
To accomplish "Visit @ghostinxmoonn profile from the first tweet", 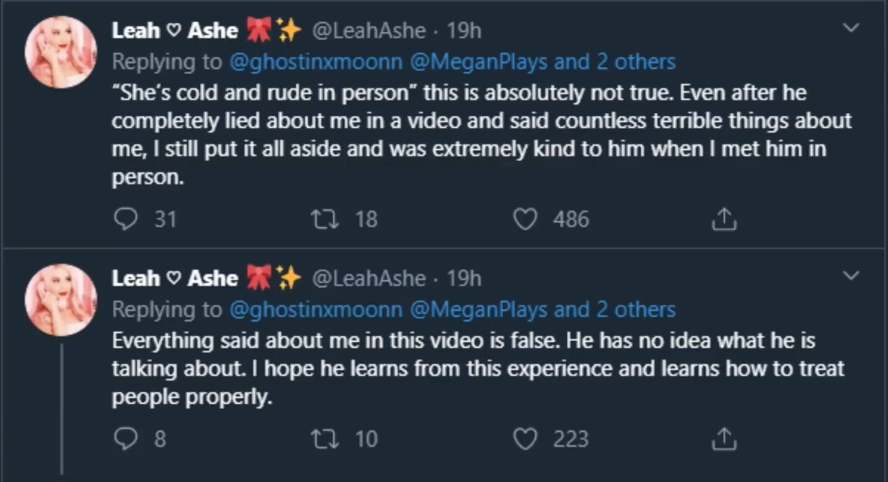I will point(315,62).
